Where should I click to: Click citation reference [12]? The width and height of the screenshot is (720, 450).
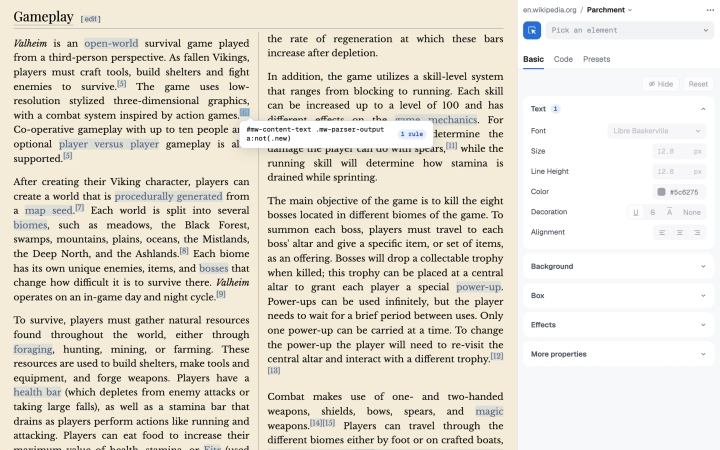click(x=497, y=356)
